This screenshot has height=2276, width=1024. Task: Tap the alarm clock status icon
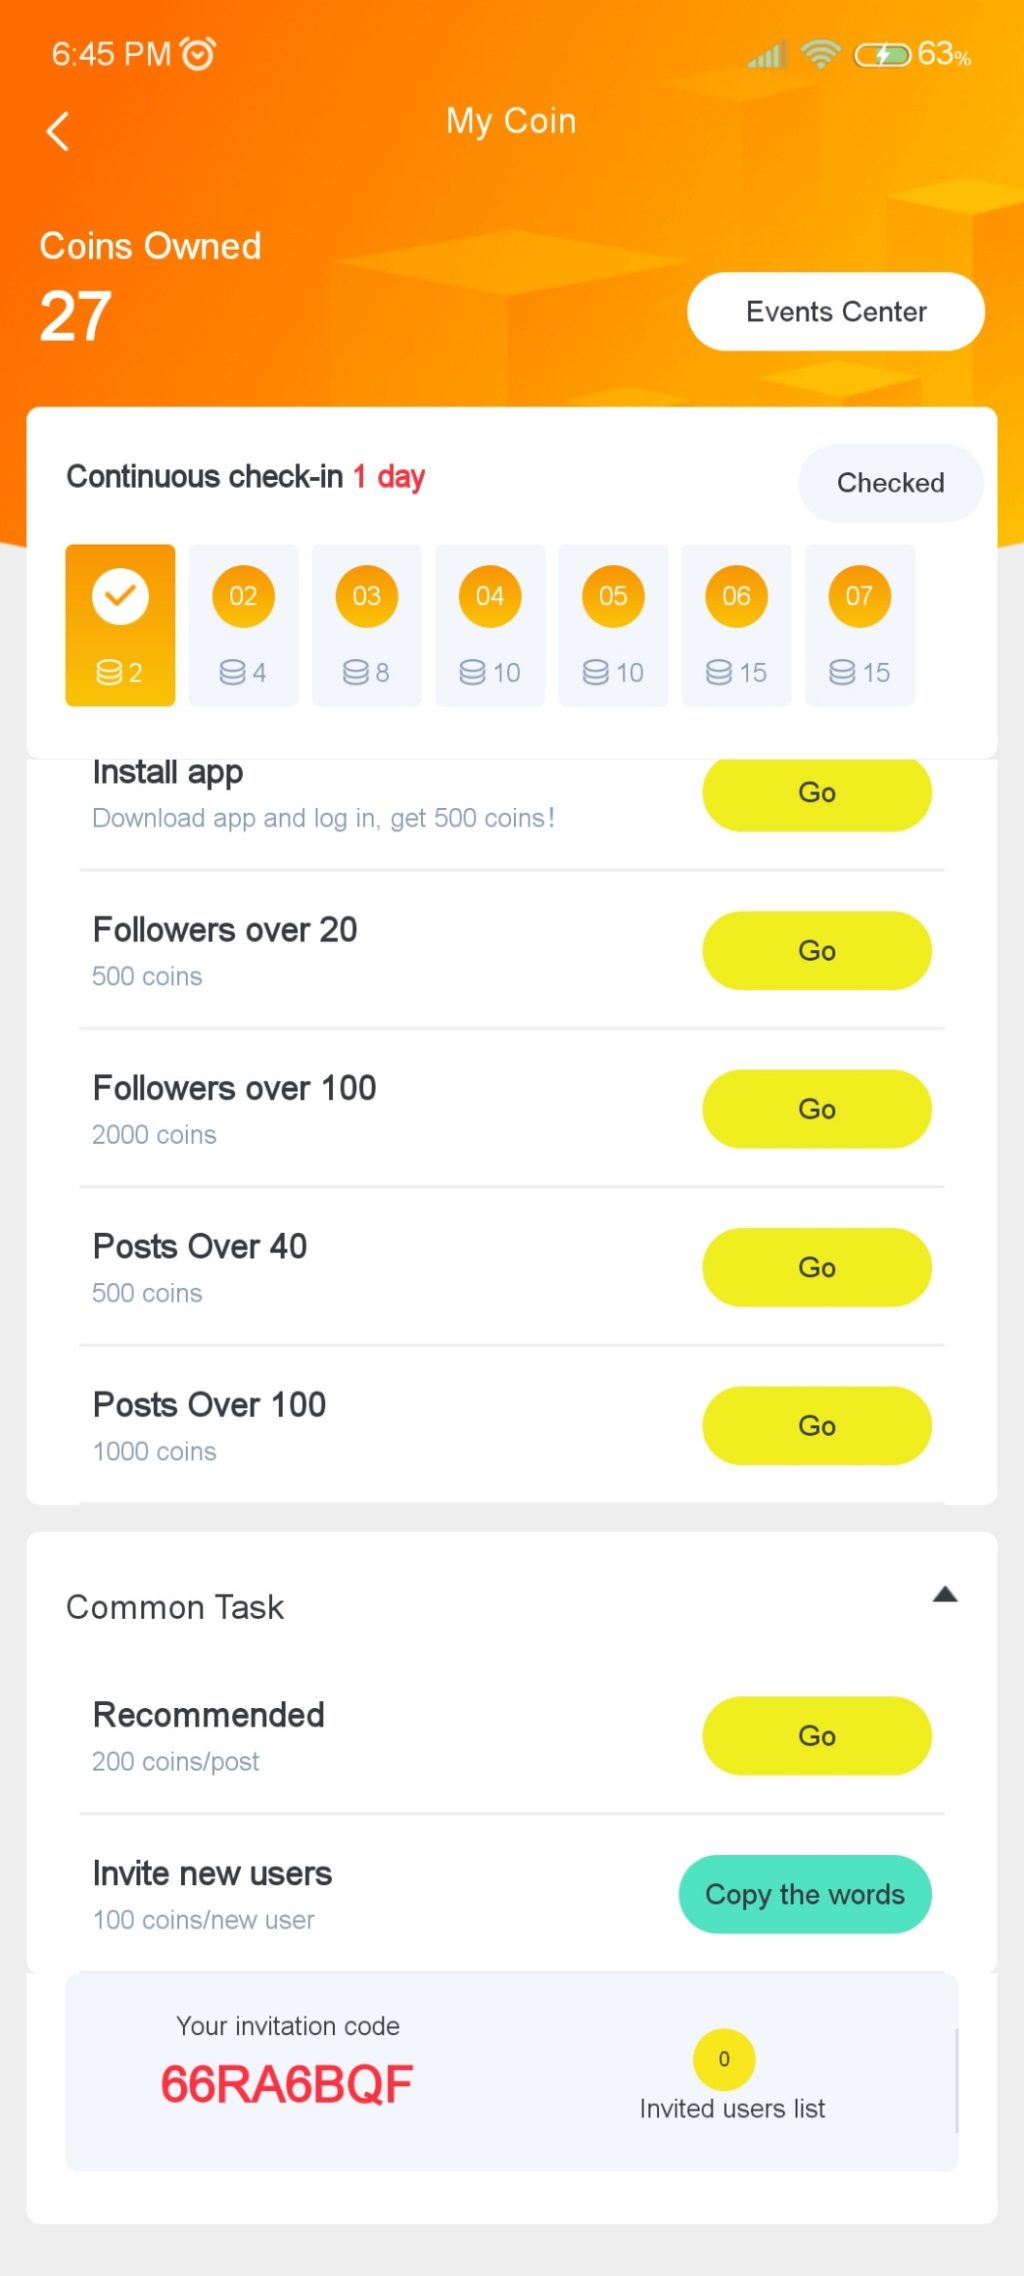pyautogui.click(x=198, y=53)
